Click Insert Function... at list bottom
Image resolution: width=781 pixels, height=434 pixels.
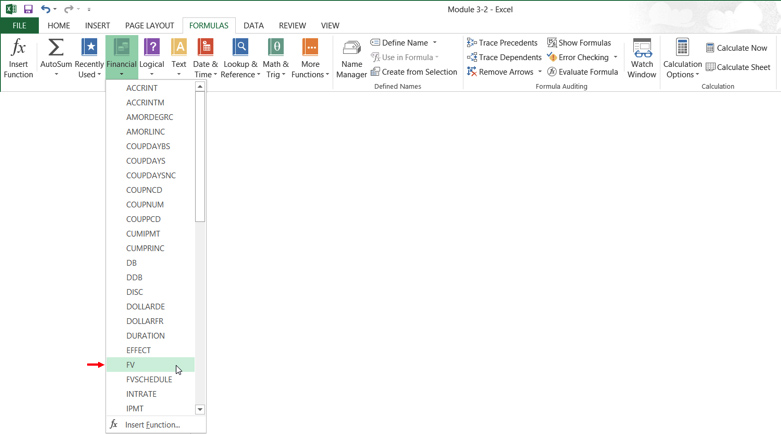click(x=152, y=425)
